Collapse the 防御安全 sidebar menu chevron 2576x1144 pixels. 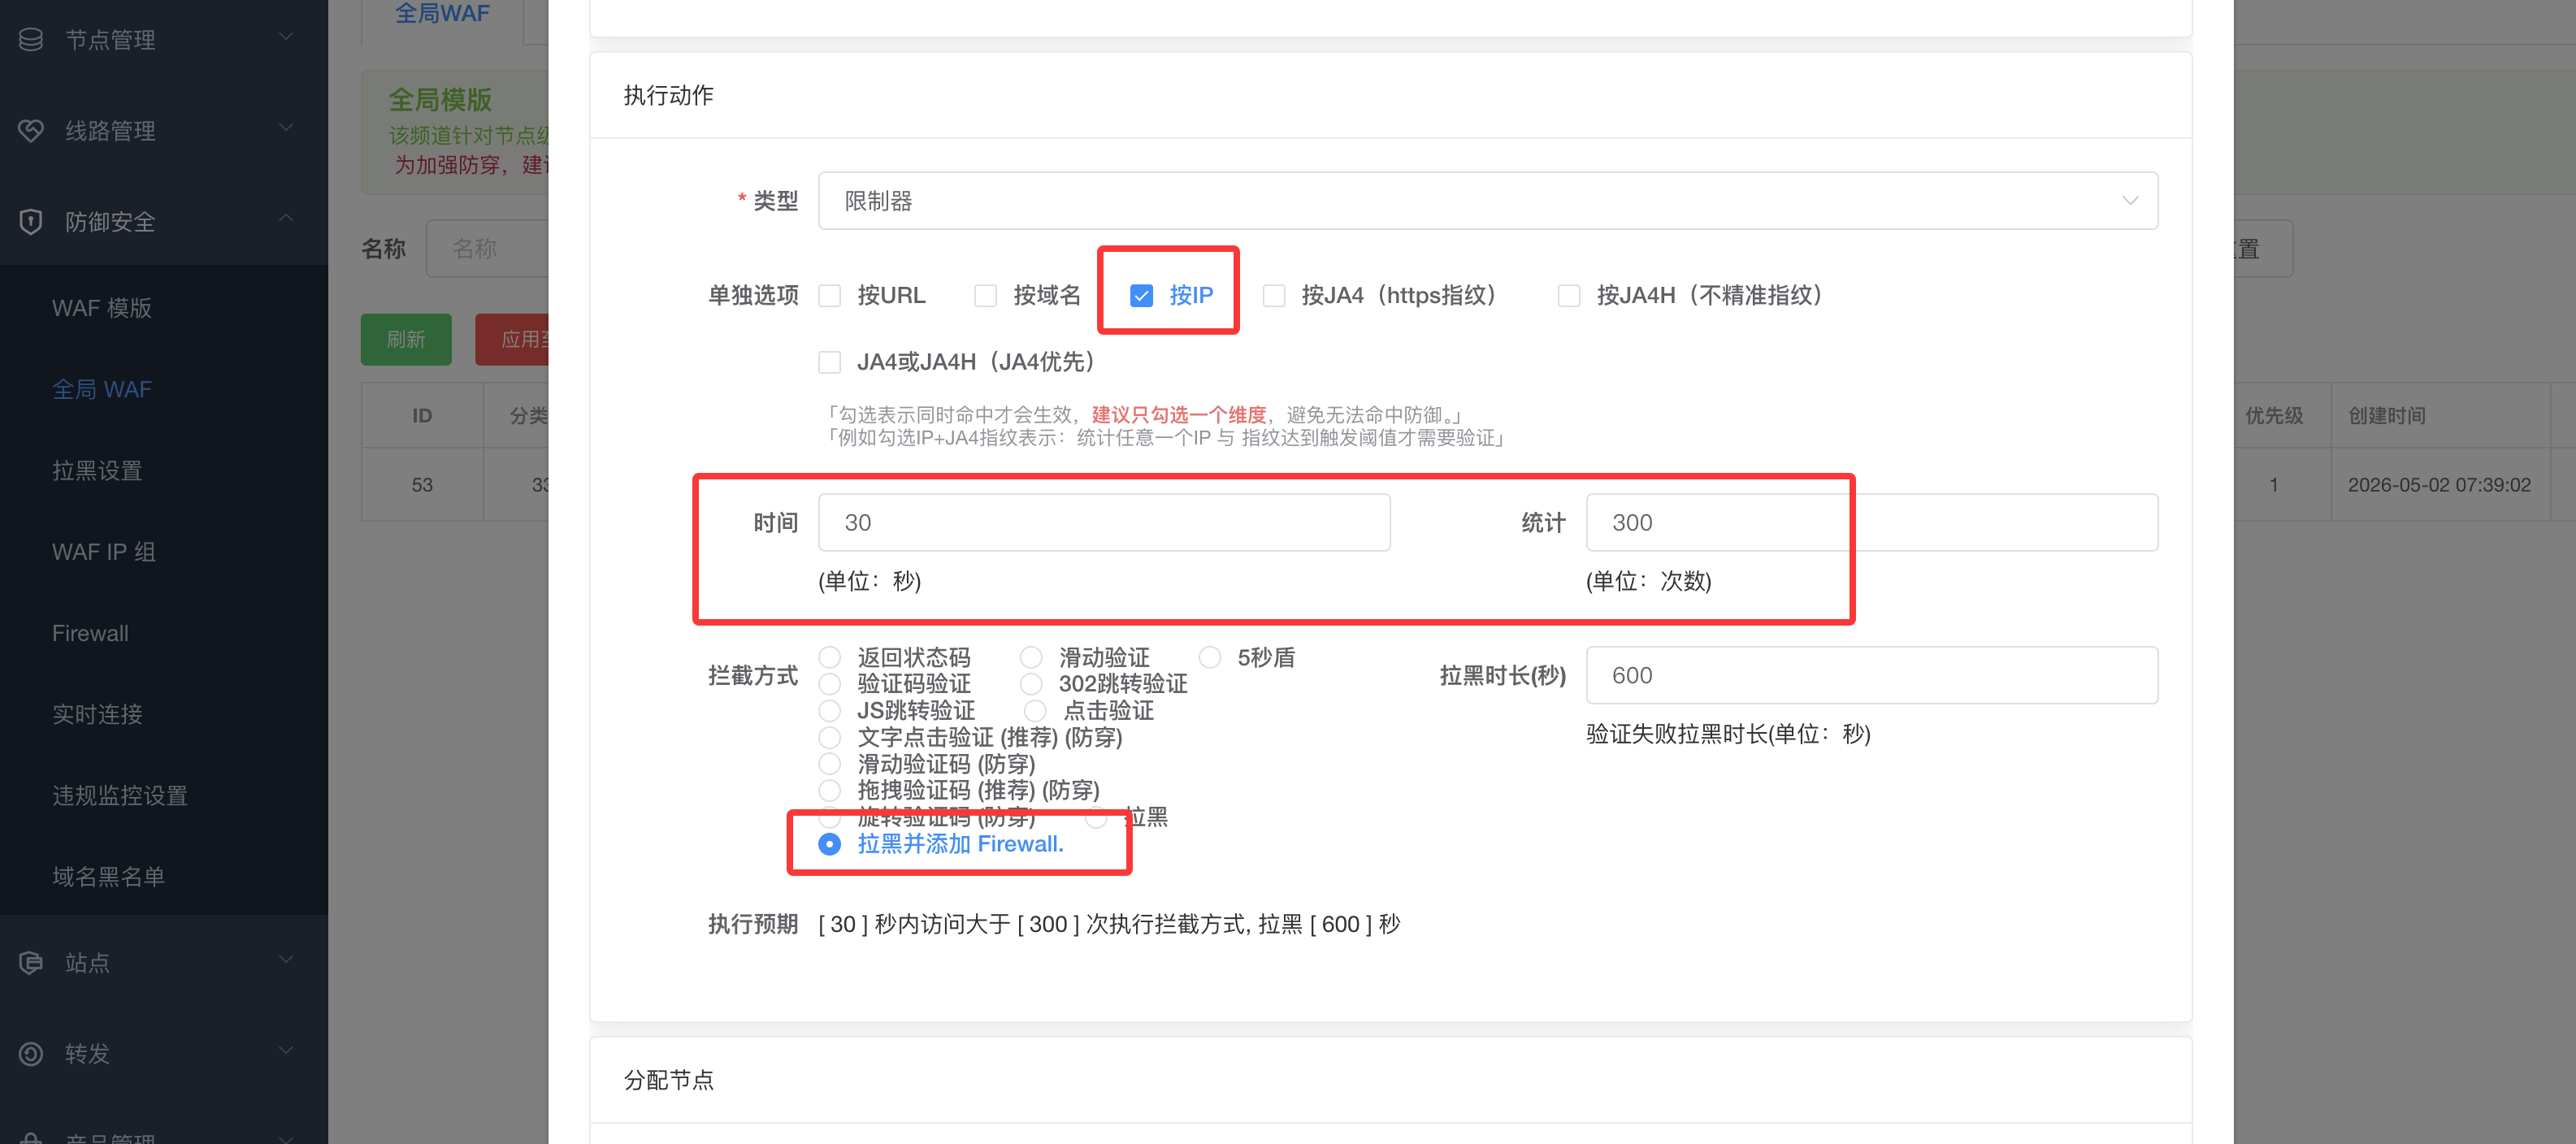pyautogui.click(x=286, y=219)
